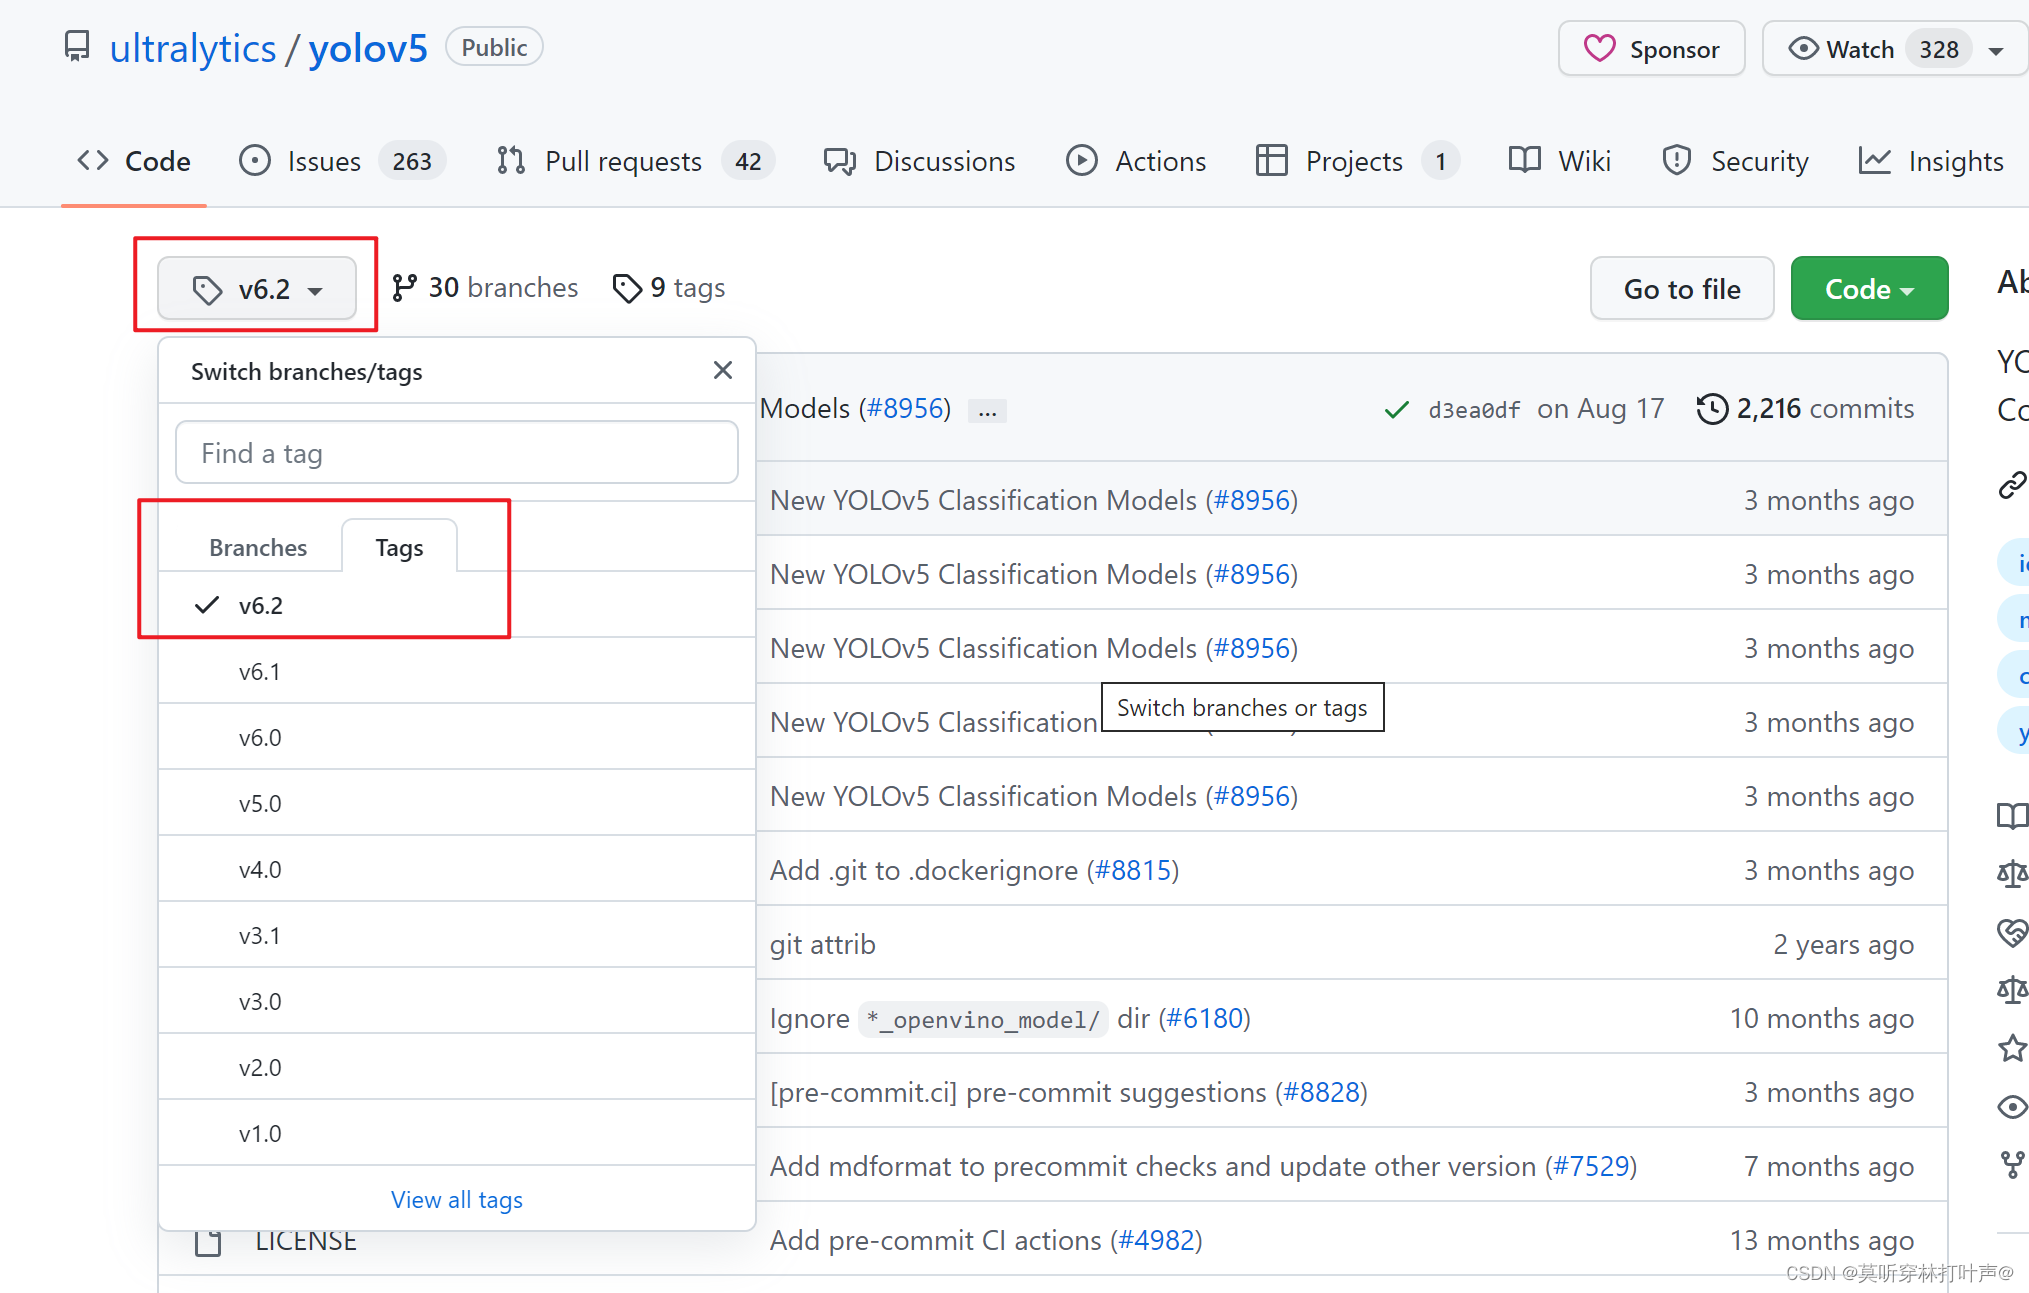Image resolution: width=2029 pixels, height=1293 pixels.
Task: Click the Projects table icon
Action: [1271, 160]
